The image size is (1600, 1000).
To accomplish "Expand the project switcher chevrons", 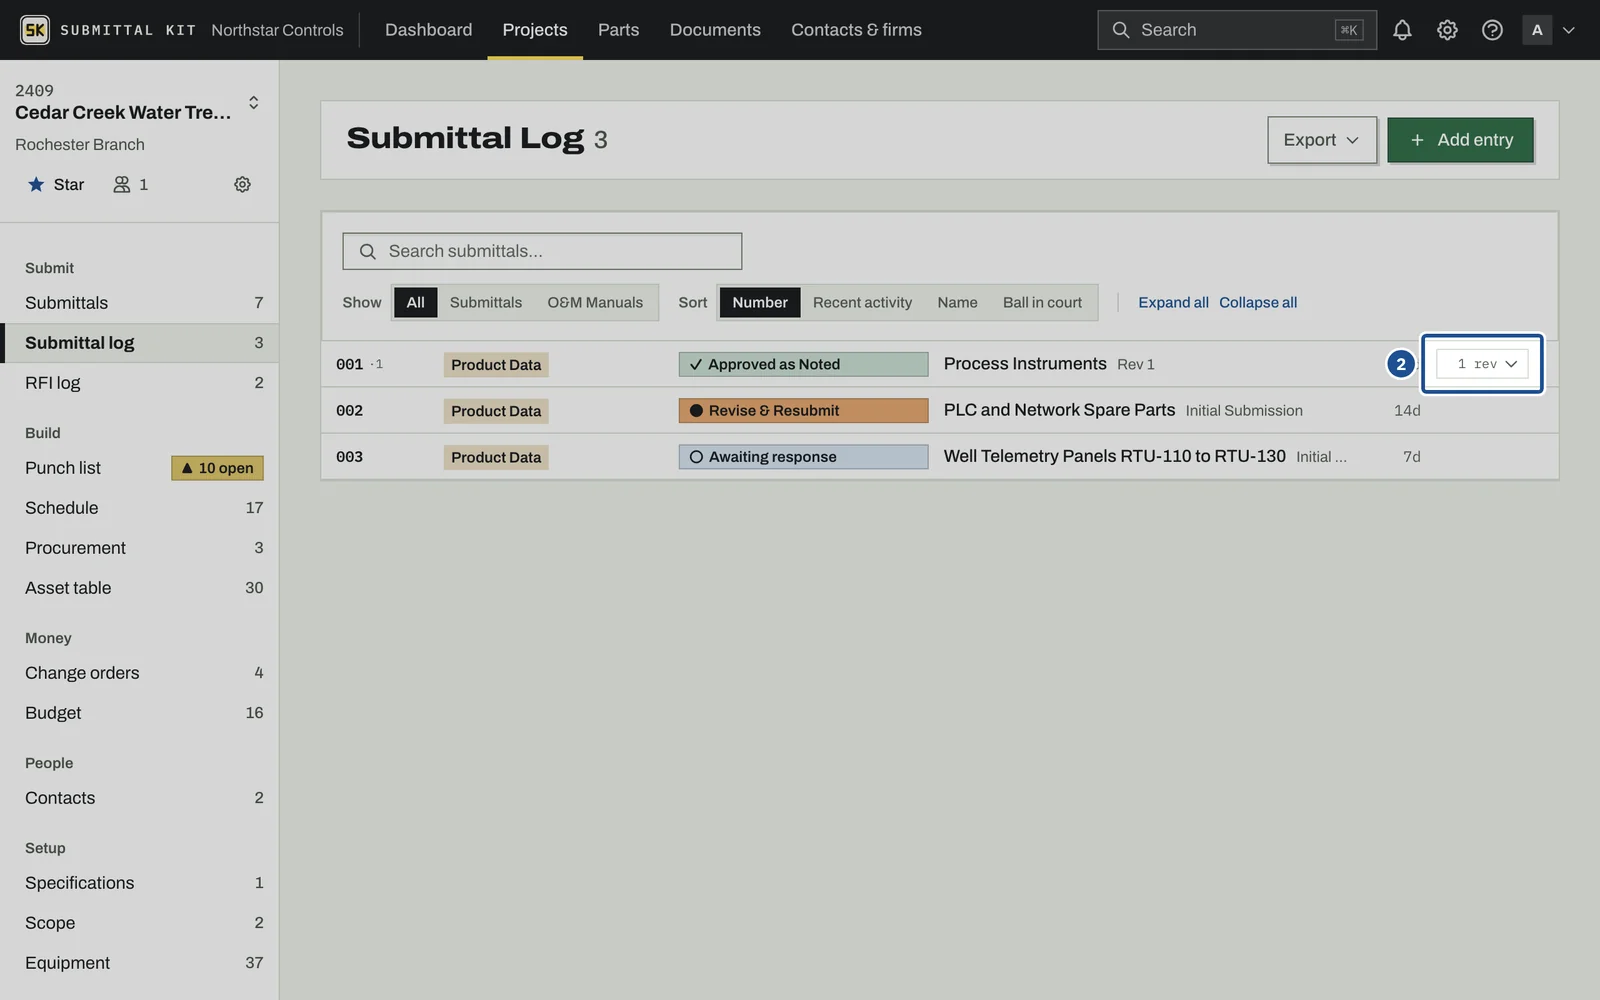I will pos(254,102).
